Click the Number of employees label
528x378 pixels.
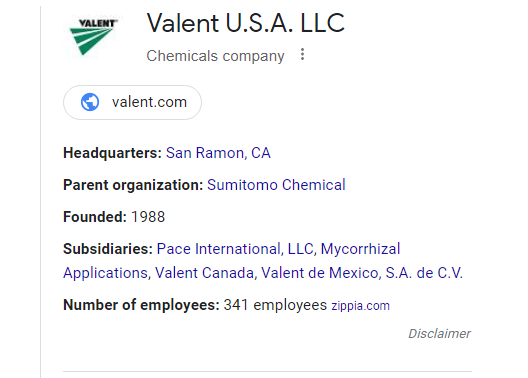(x=141, y=305)
